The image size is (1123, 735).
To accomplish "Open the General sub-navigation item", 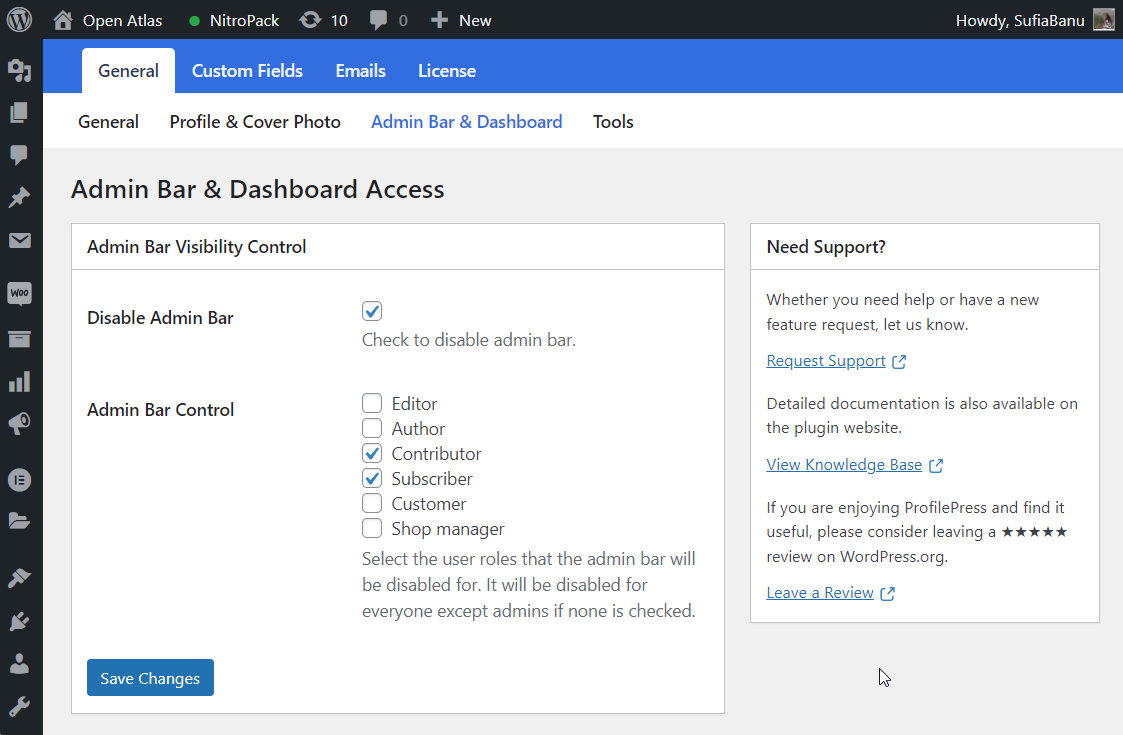I will point(108,122).
